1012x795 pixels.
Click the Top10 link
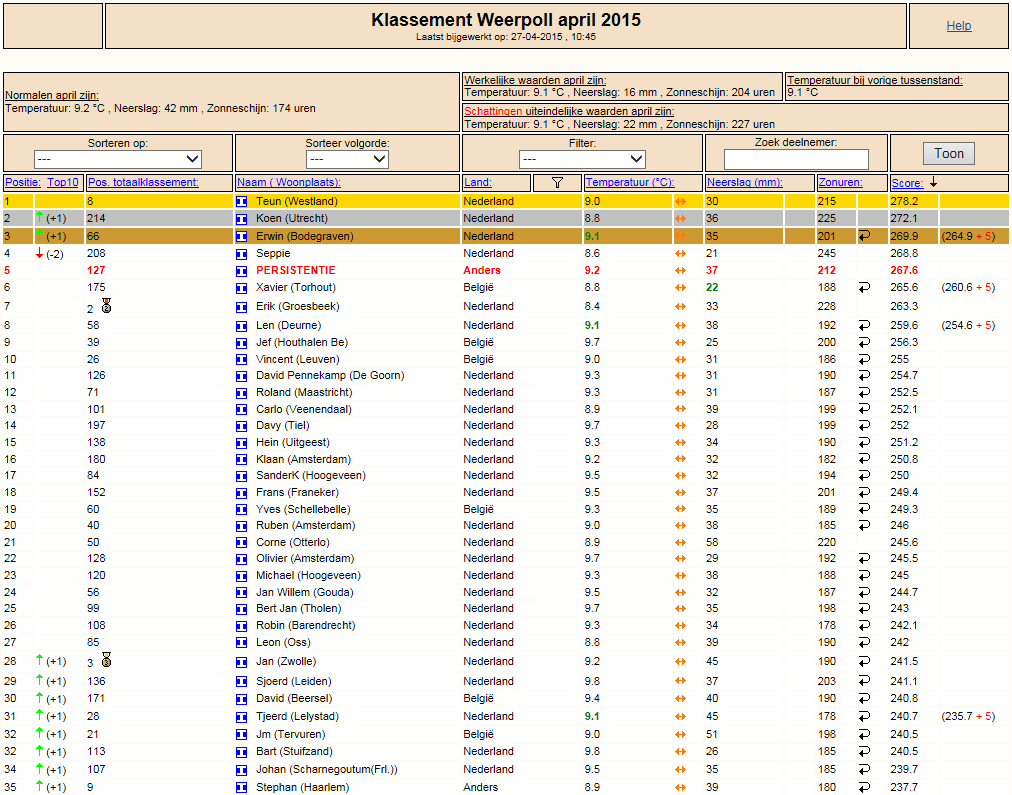point(63,183)
